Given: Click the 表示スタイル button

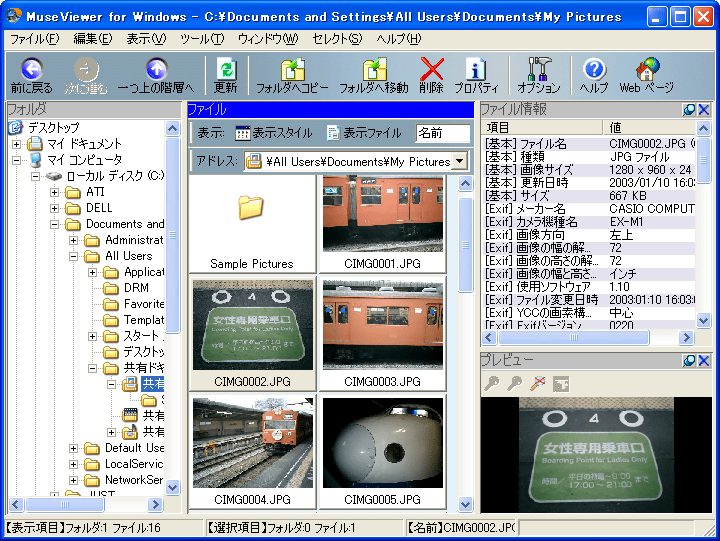Looking at the screenshot, I should pos(273,133).
